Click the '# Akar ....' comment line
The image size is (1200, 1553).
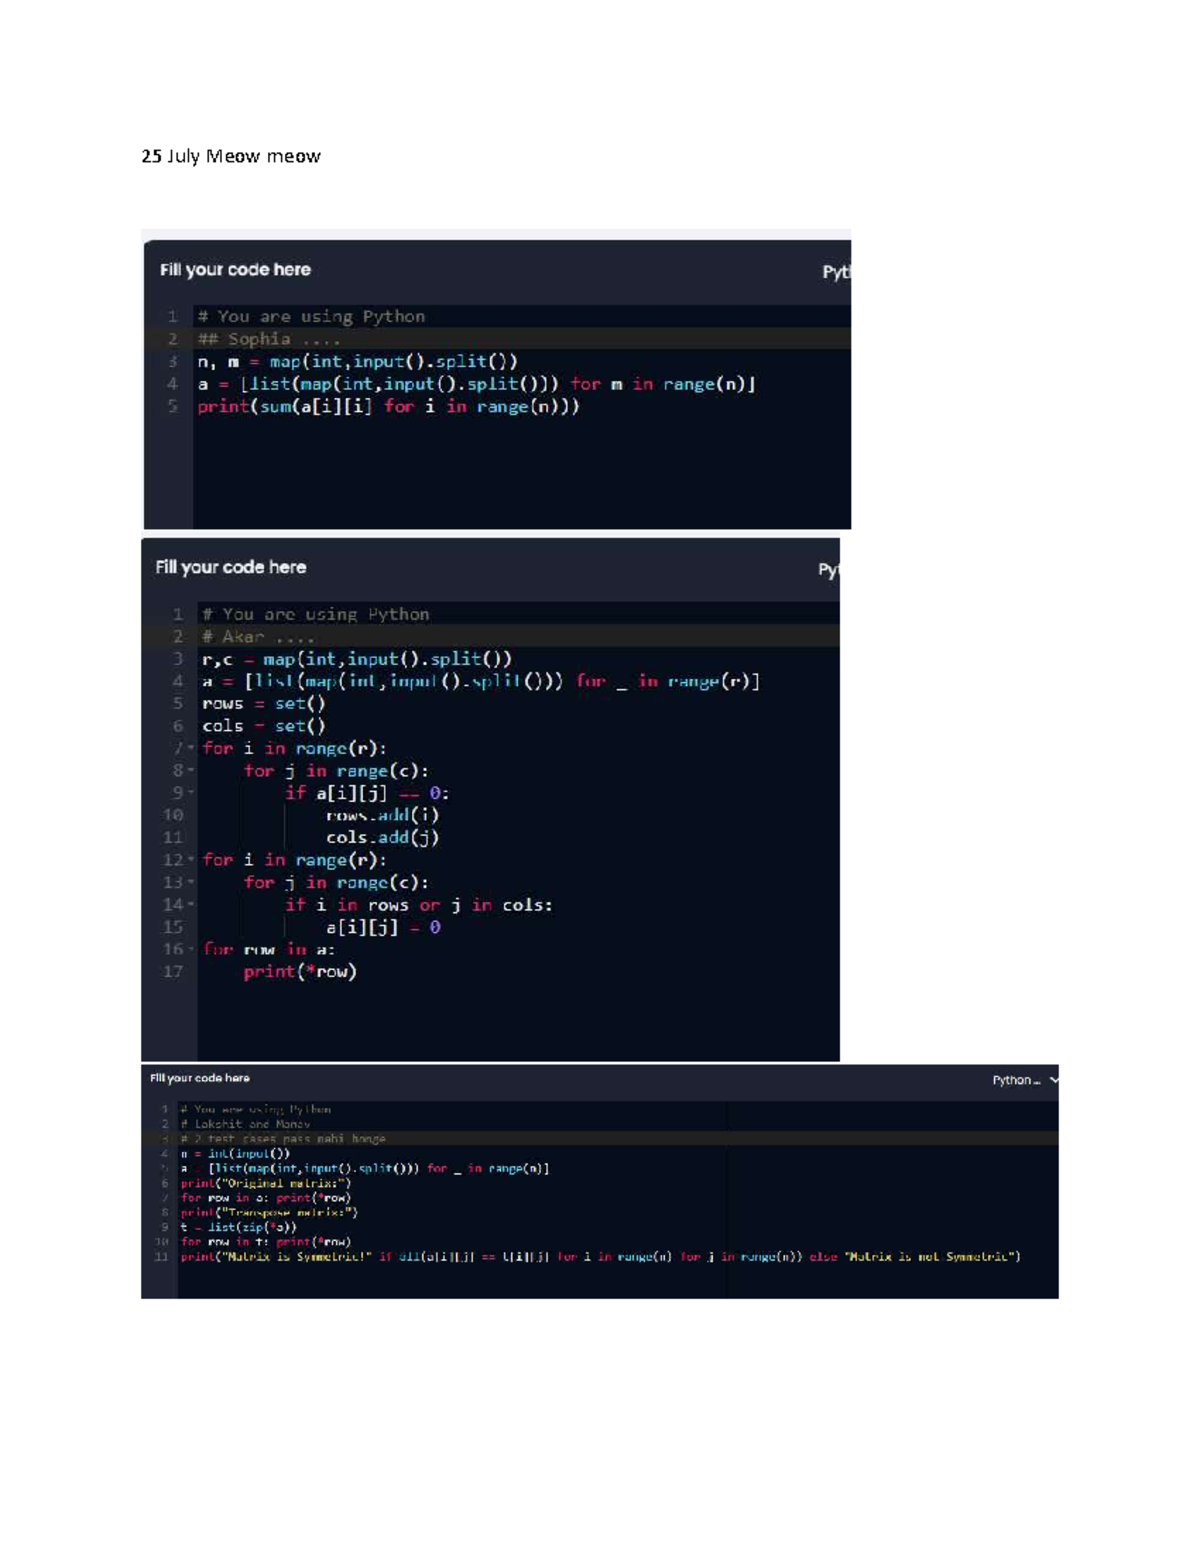point(258,637)
